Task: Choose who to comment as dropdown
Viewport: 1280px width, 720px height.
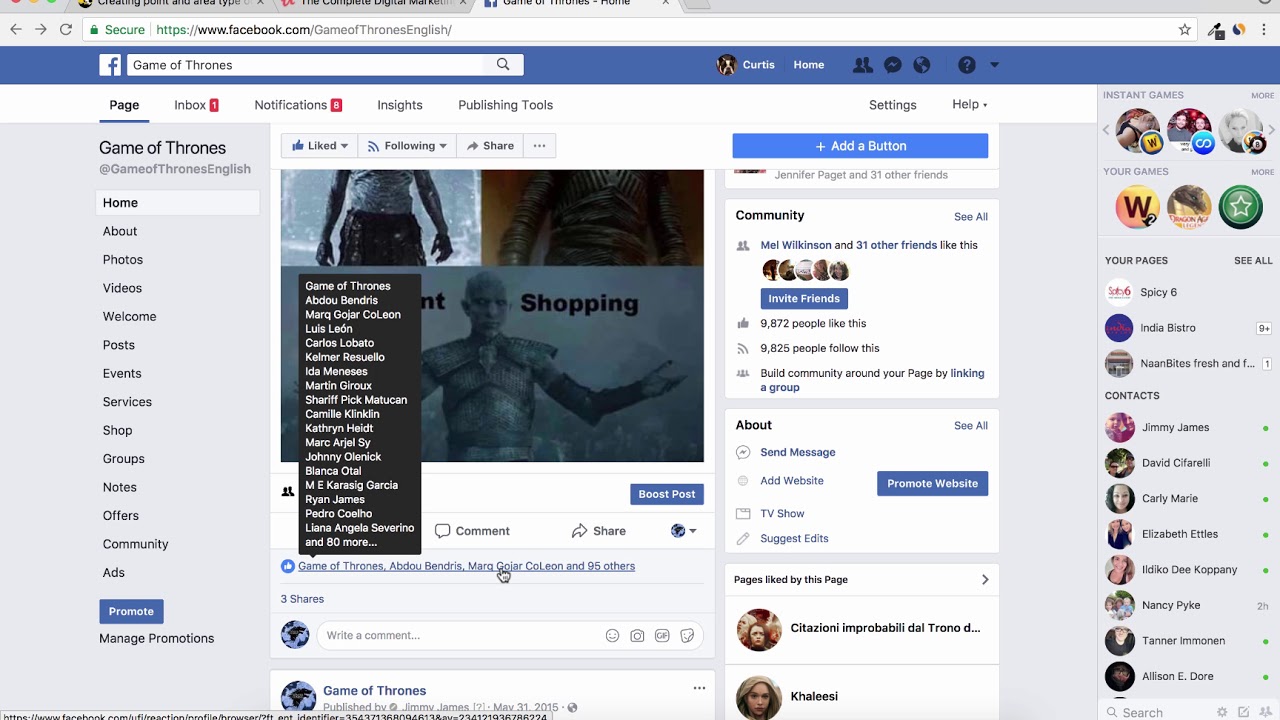Action: (683, 531)
